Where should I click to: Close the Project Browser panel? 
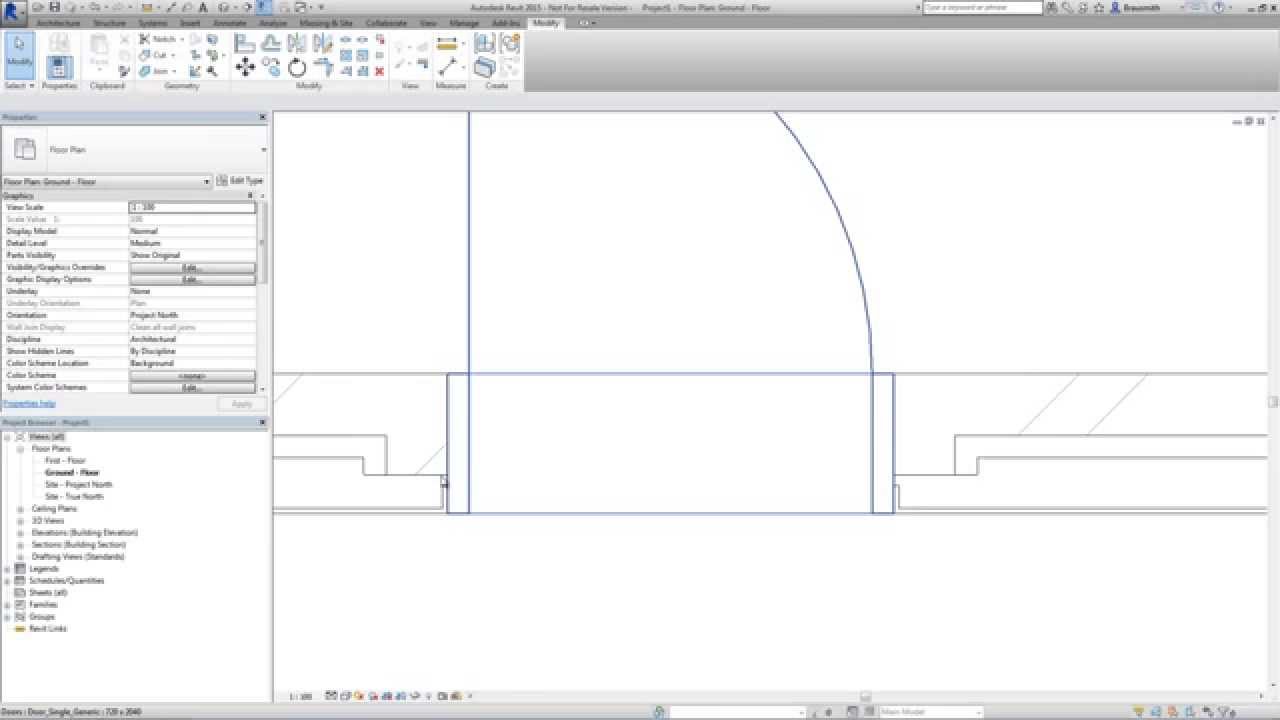click(263, 423)
